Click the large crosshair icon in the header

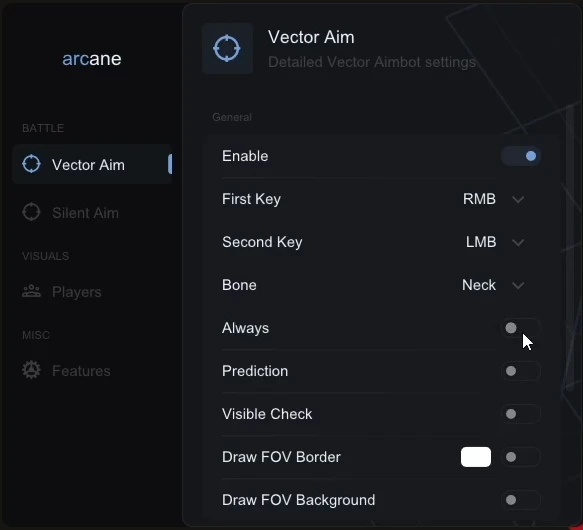227,48
